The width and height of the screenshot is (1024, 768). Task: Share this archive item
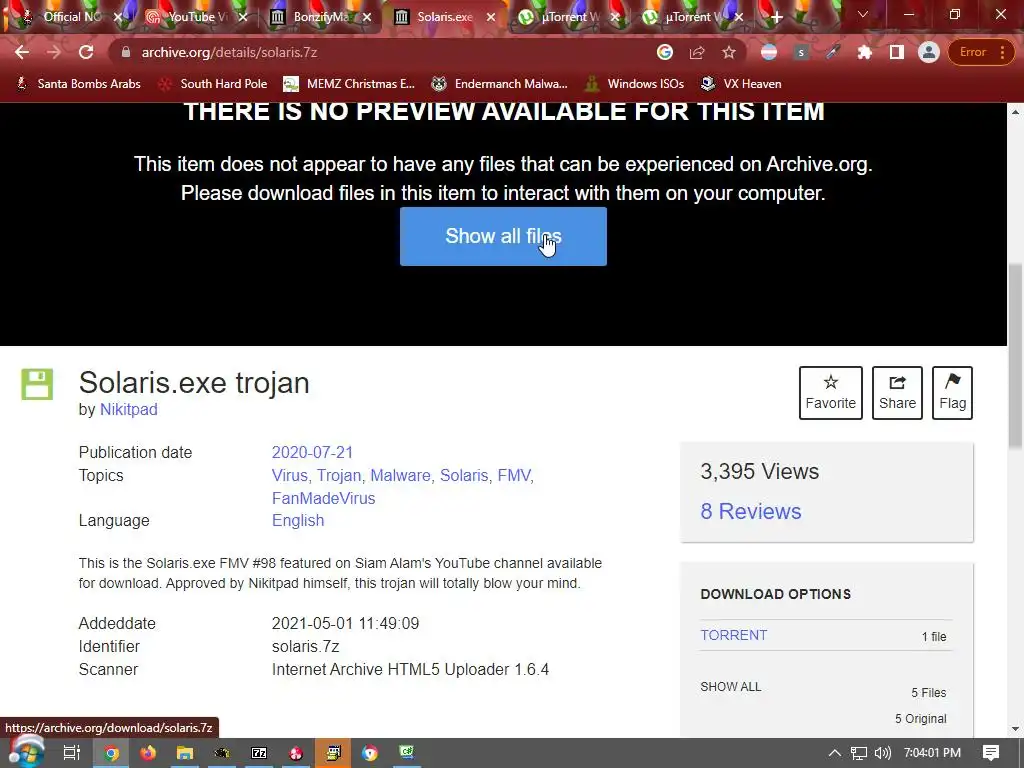click(897, 392)
